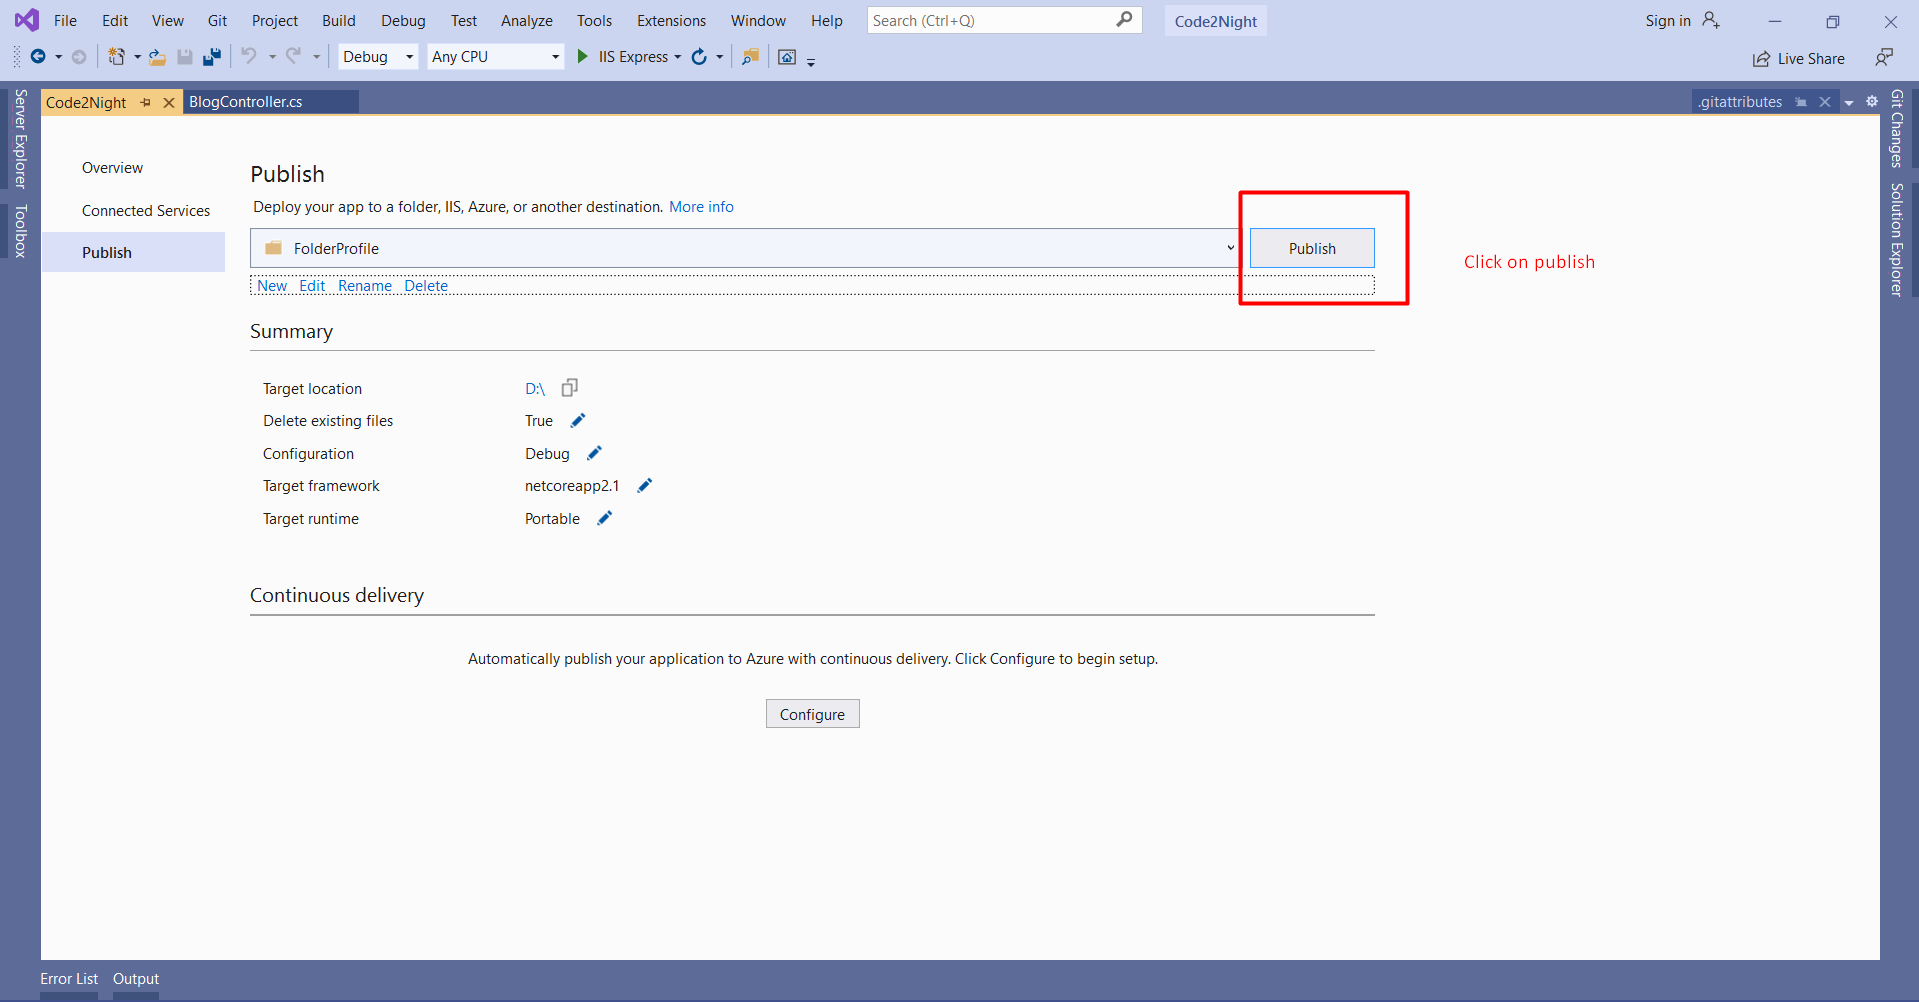Image resolution: width=1919 pixels, height=1002 pixels.
Task: Open the D:\ target location link
Action: (535, 389)
